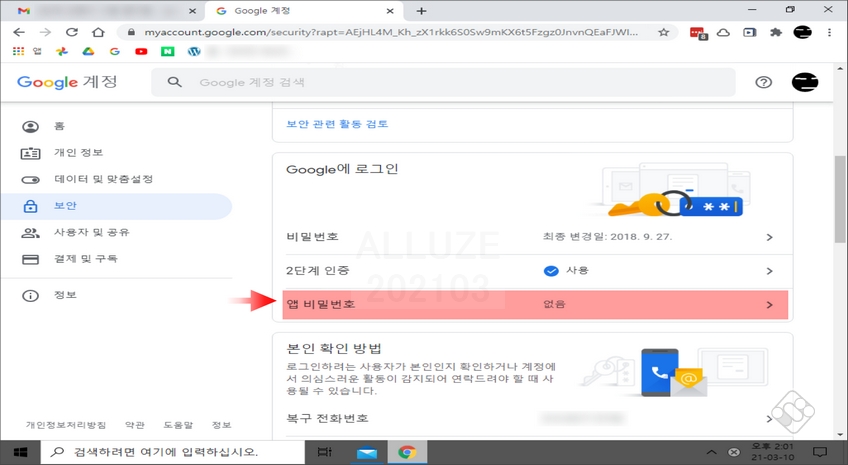The height and width of the screenshot is (465, 848).
Task: Reload the page with refresh icon
Action: (71, 32)
